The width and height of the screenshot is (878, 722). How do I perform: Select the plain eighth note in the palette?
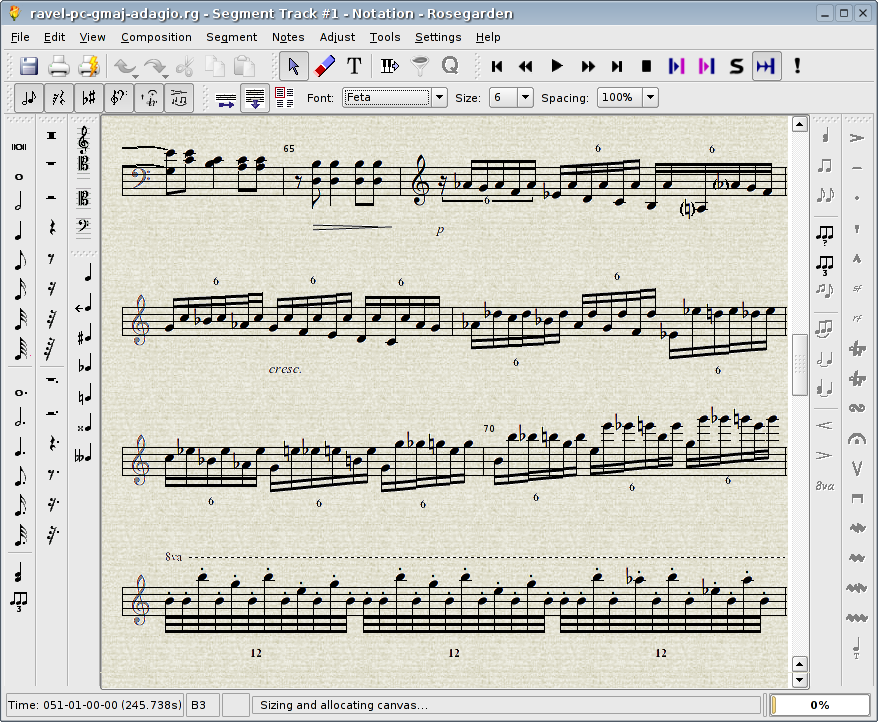[20, 260]
